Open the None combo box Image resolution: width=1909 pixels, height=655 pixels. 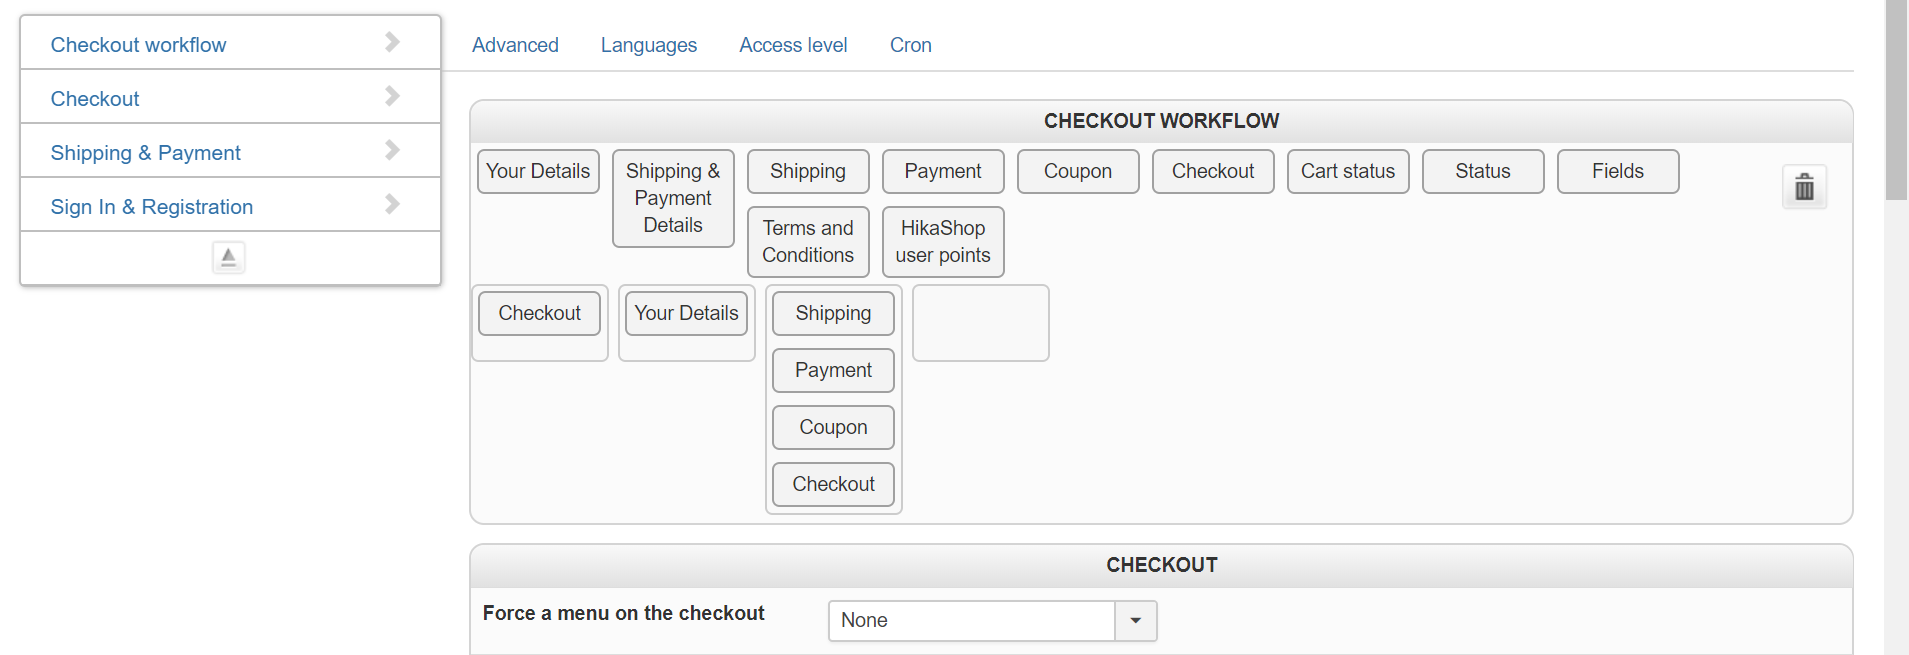pos(971,621)
